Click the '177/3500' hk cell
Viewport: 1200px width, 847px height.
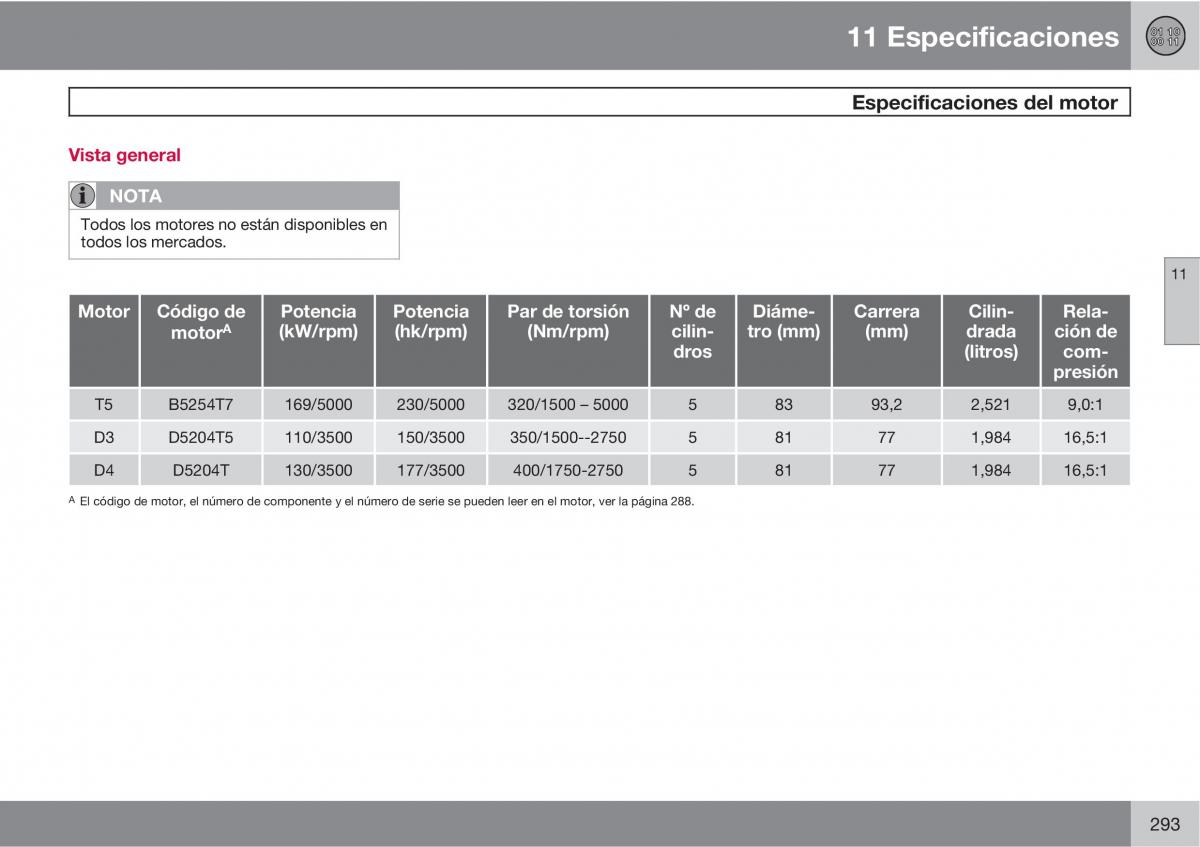tap(431, 470)
